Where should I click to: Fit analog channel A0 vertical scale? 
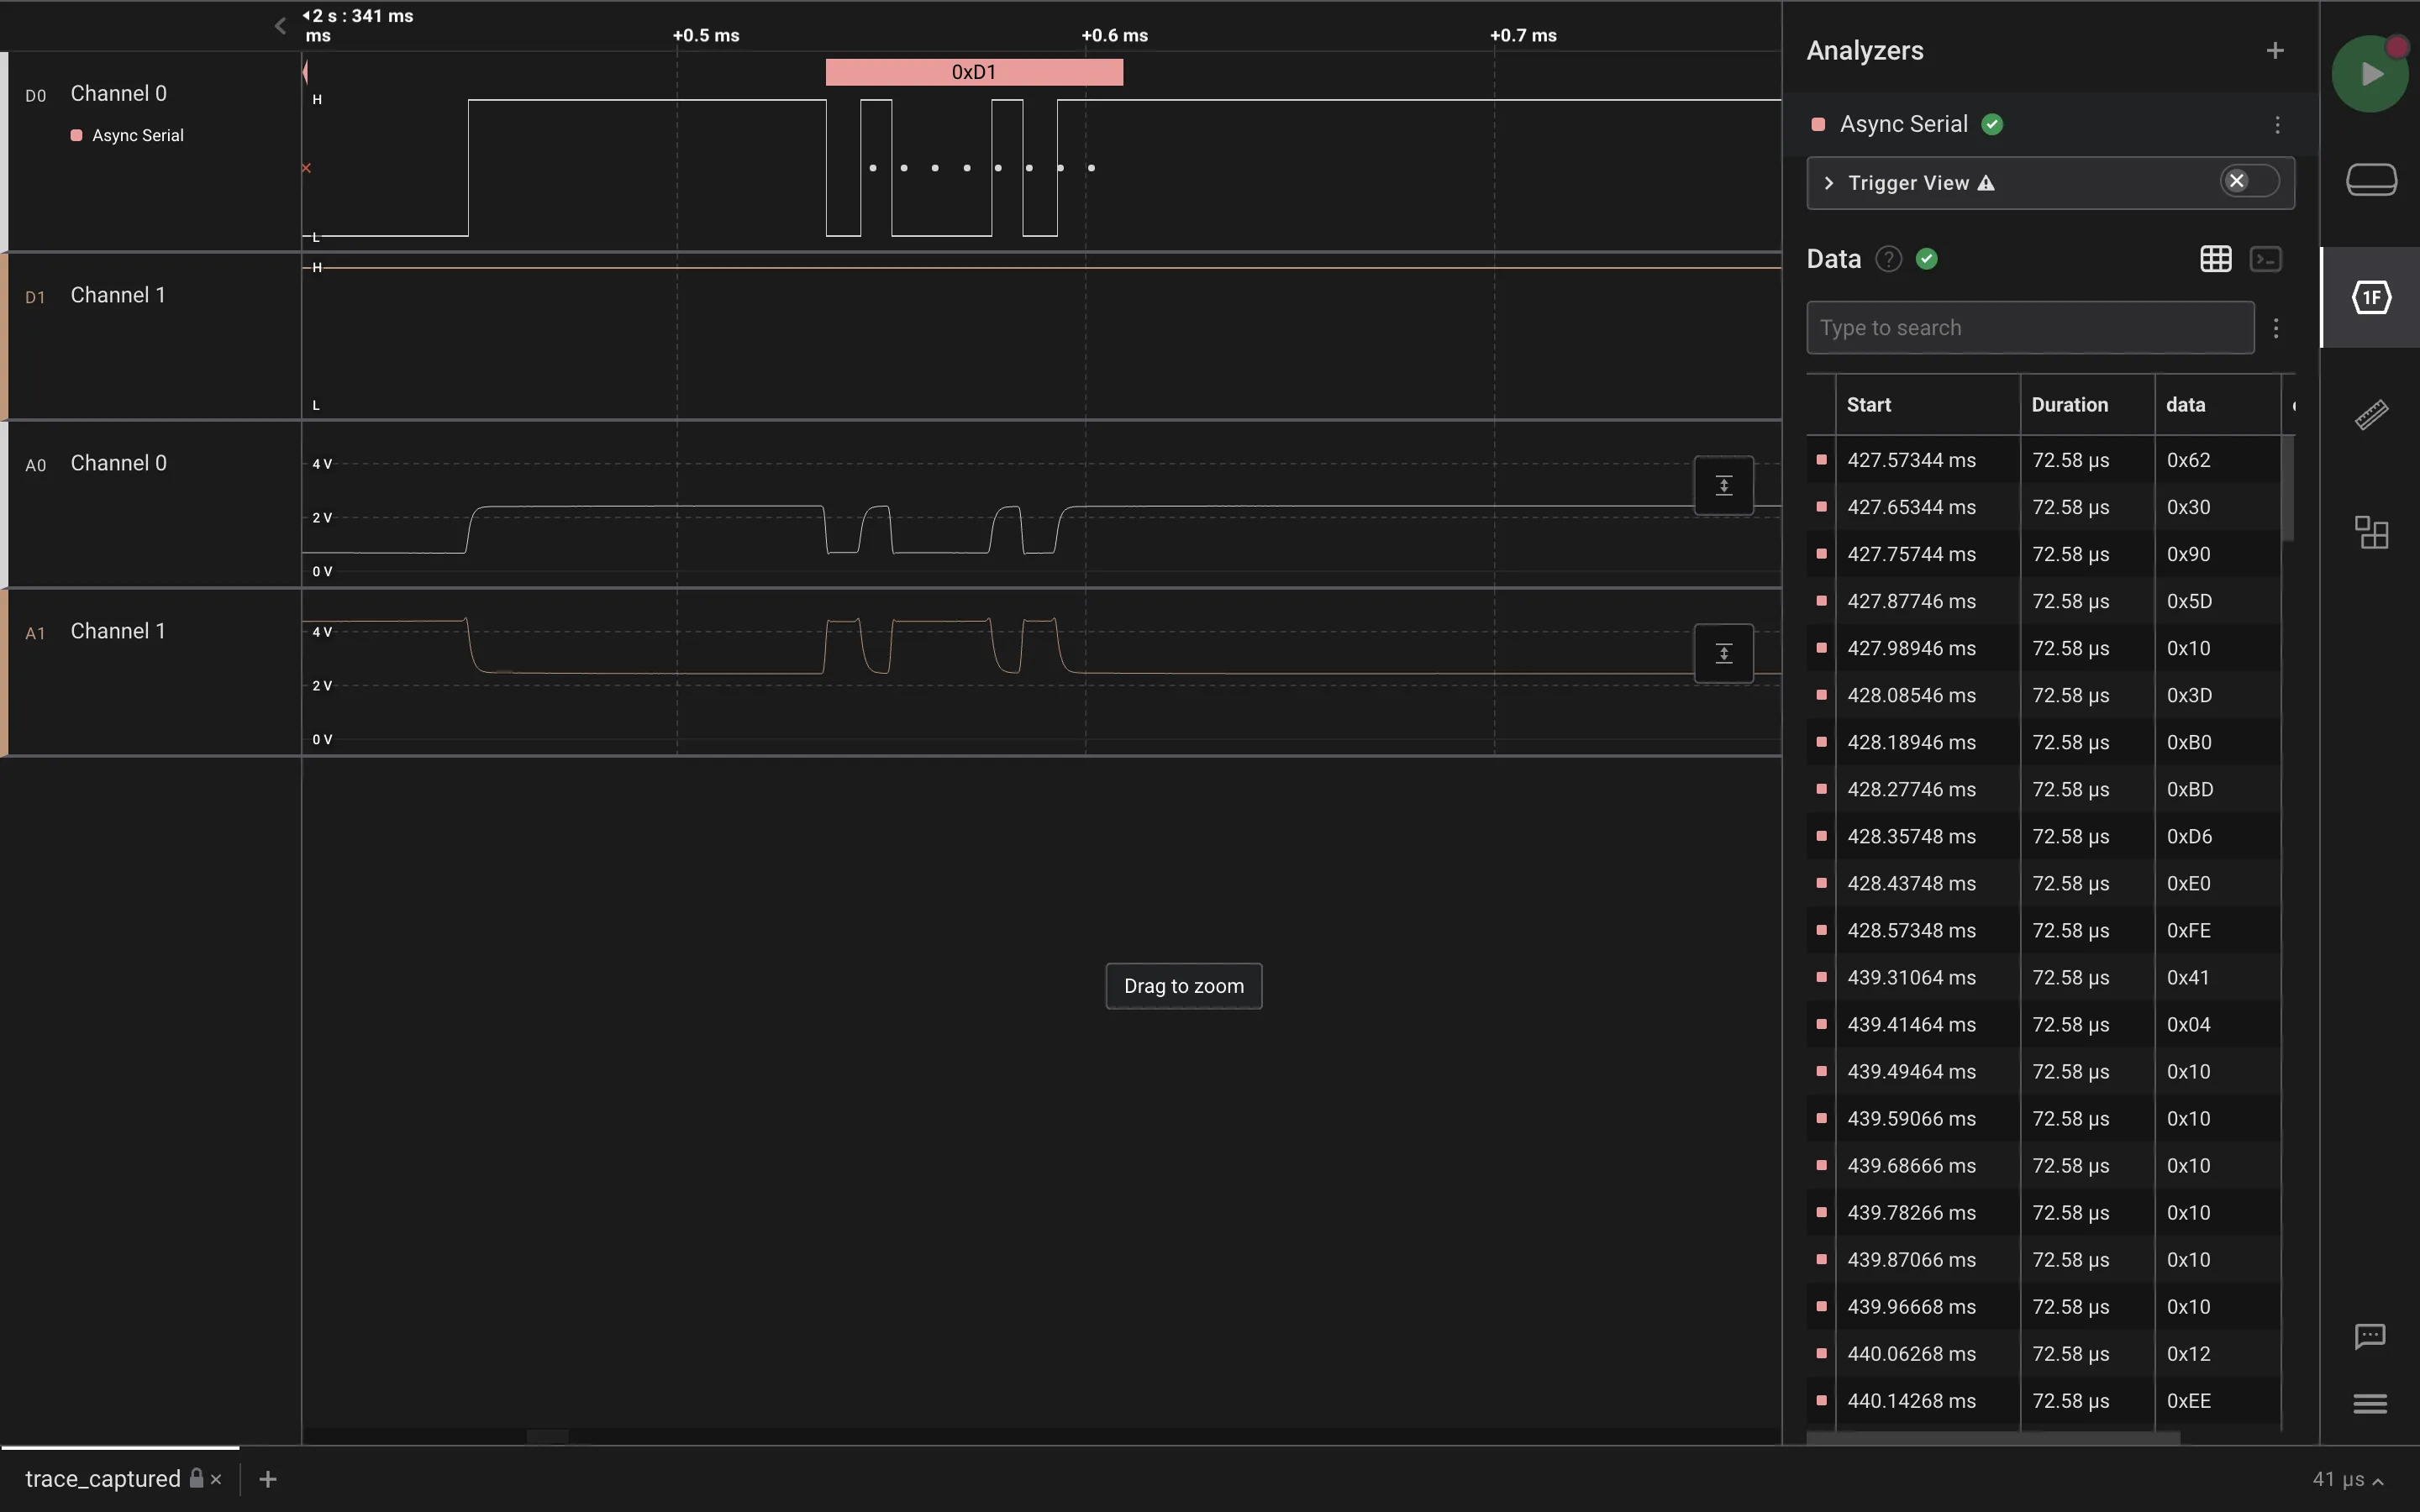tap(1723, 486)
